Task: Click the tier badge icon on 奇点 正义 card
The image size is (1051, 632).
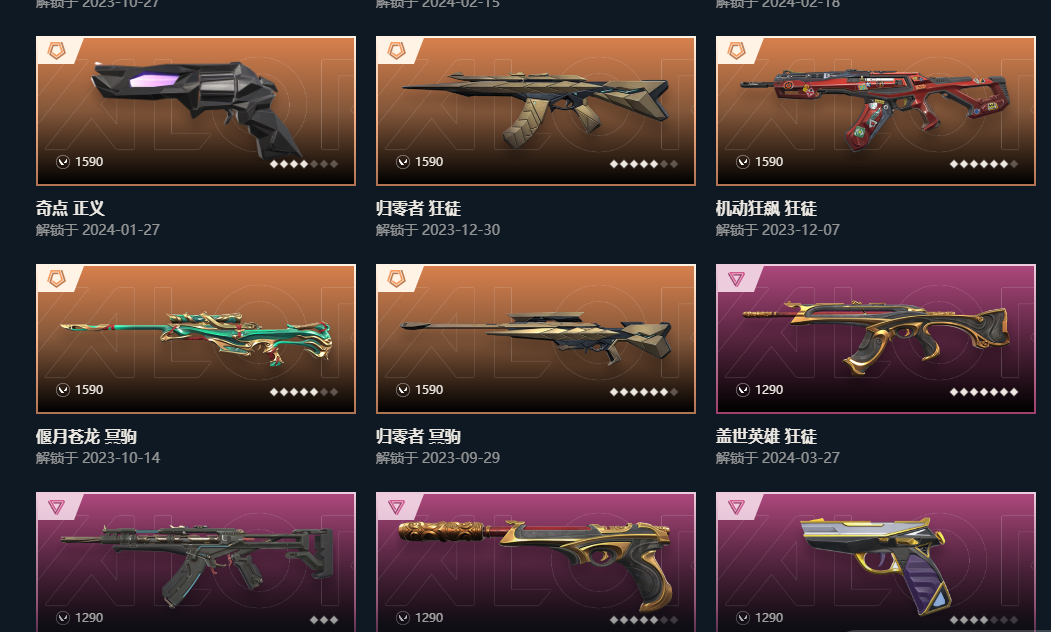Action: click(x=57, y=50)
